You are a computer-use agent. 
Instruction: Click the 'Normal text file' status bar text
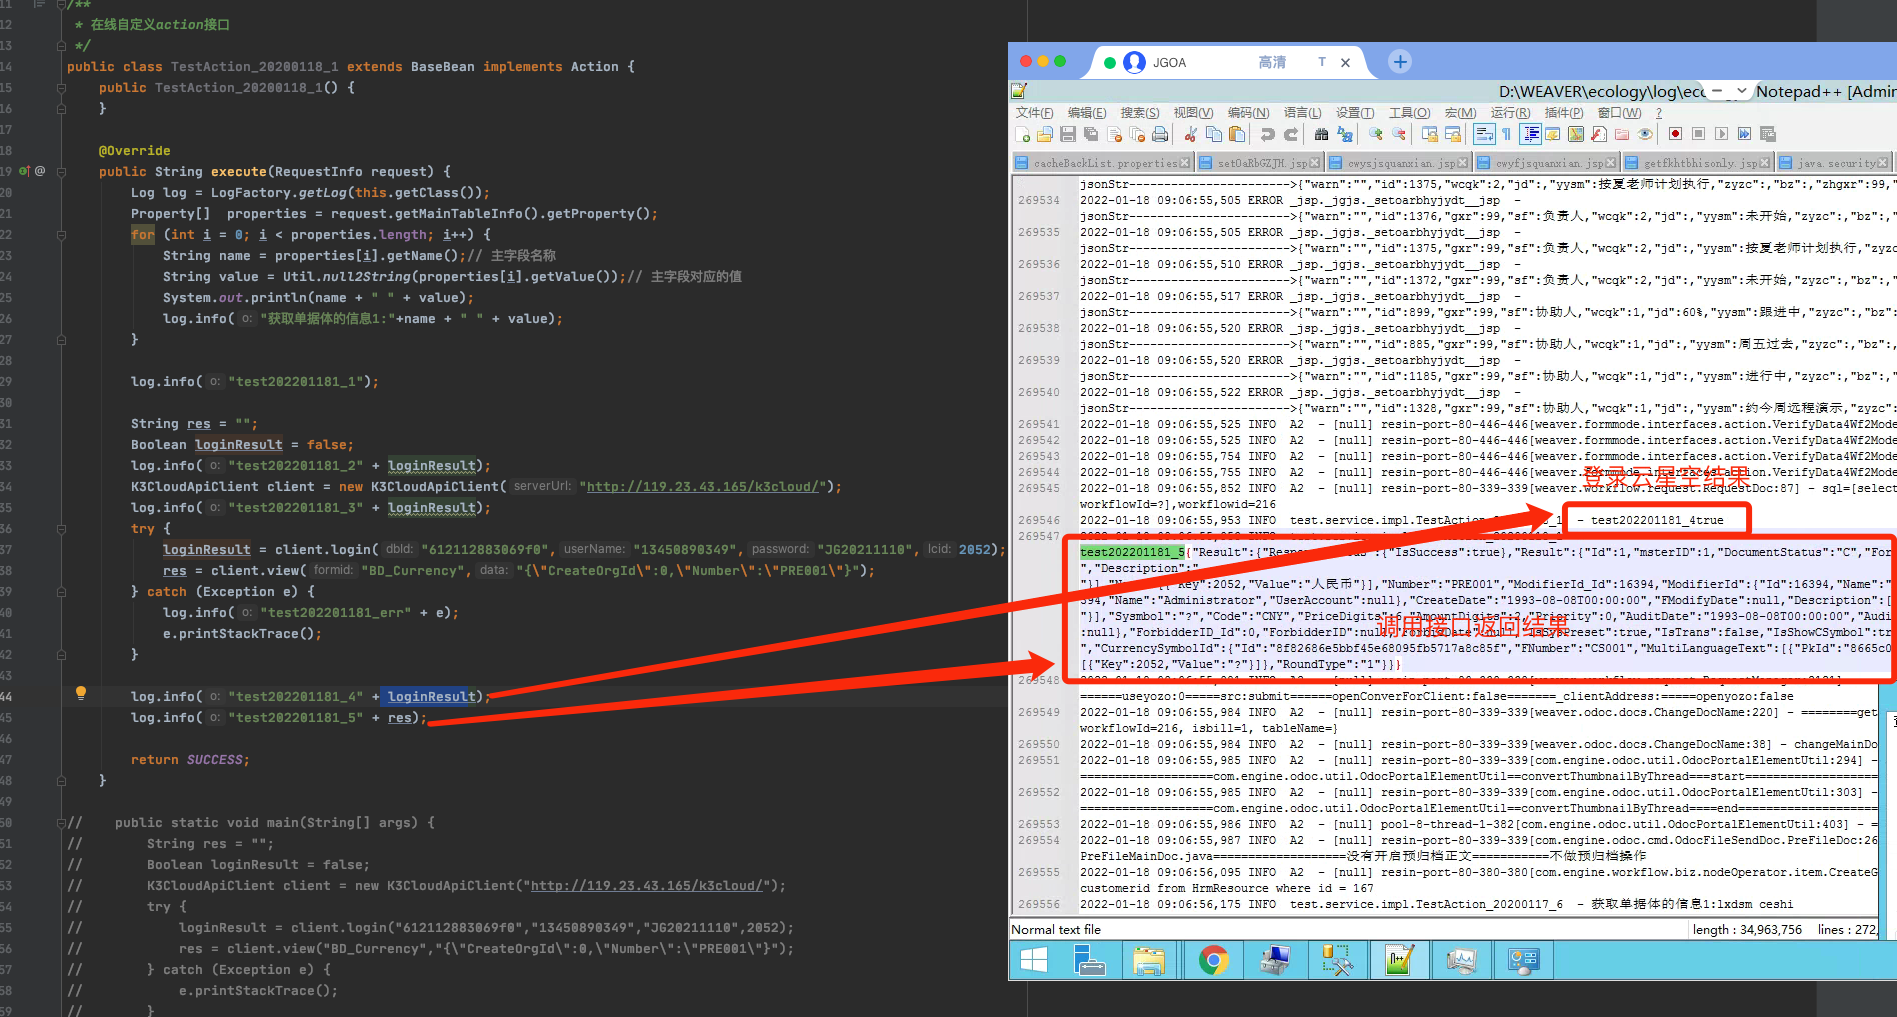click(1056, 930)
